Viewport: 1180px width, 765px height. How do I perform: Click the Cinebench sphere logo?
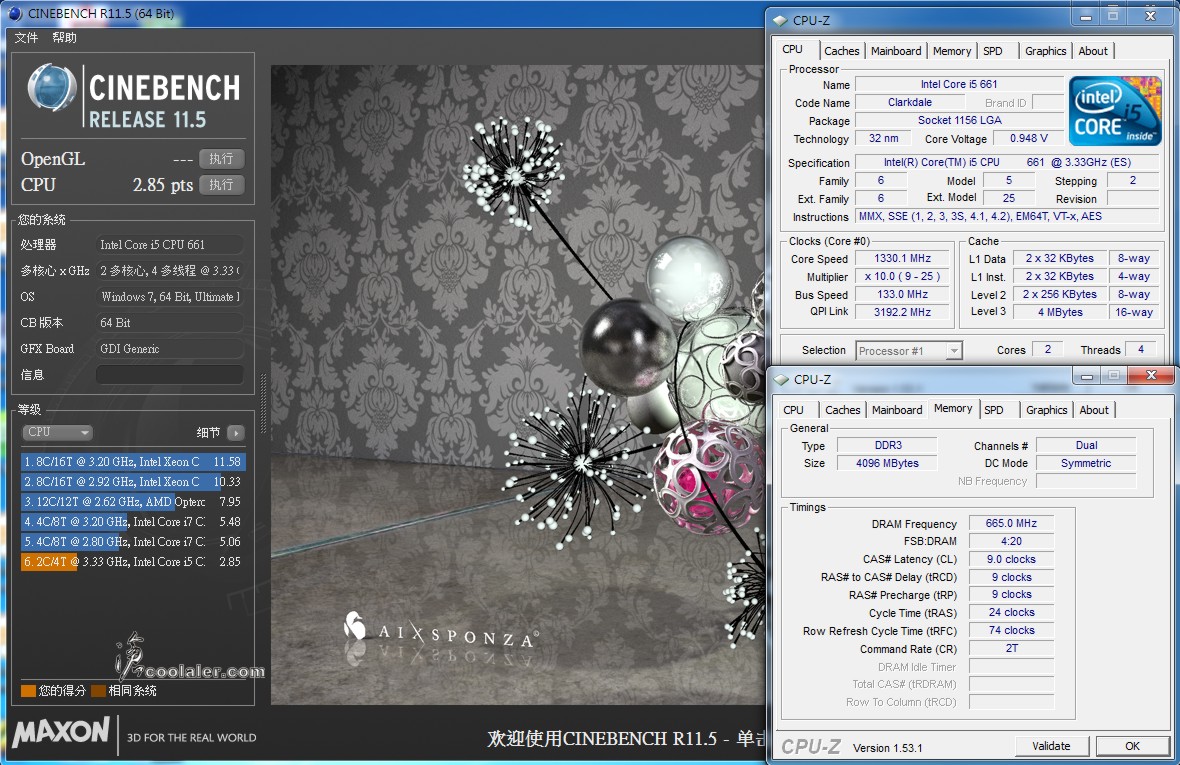click(52, 88)
